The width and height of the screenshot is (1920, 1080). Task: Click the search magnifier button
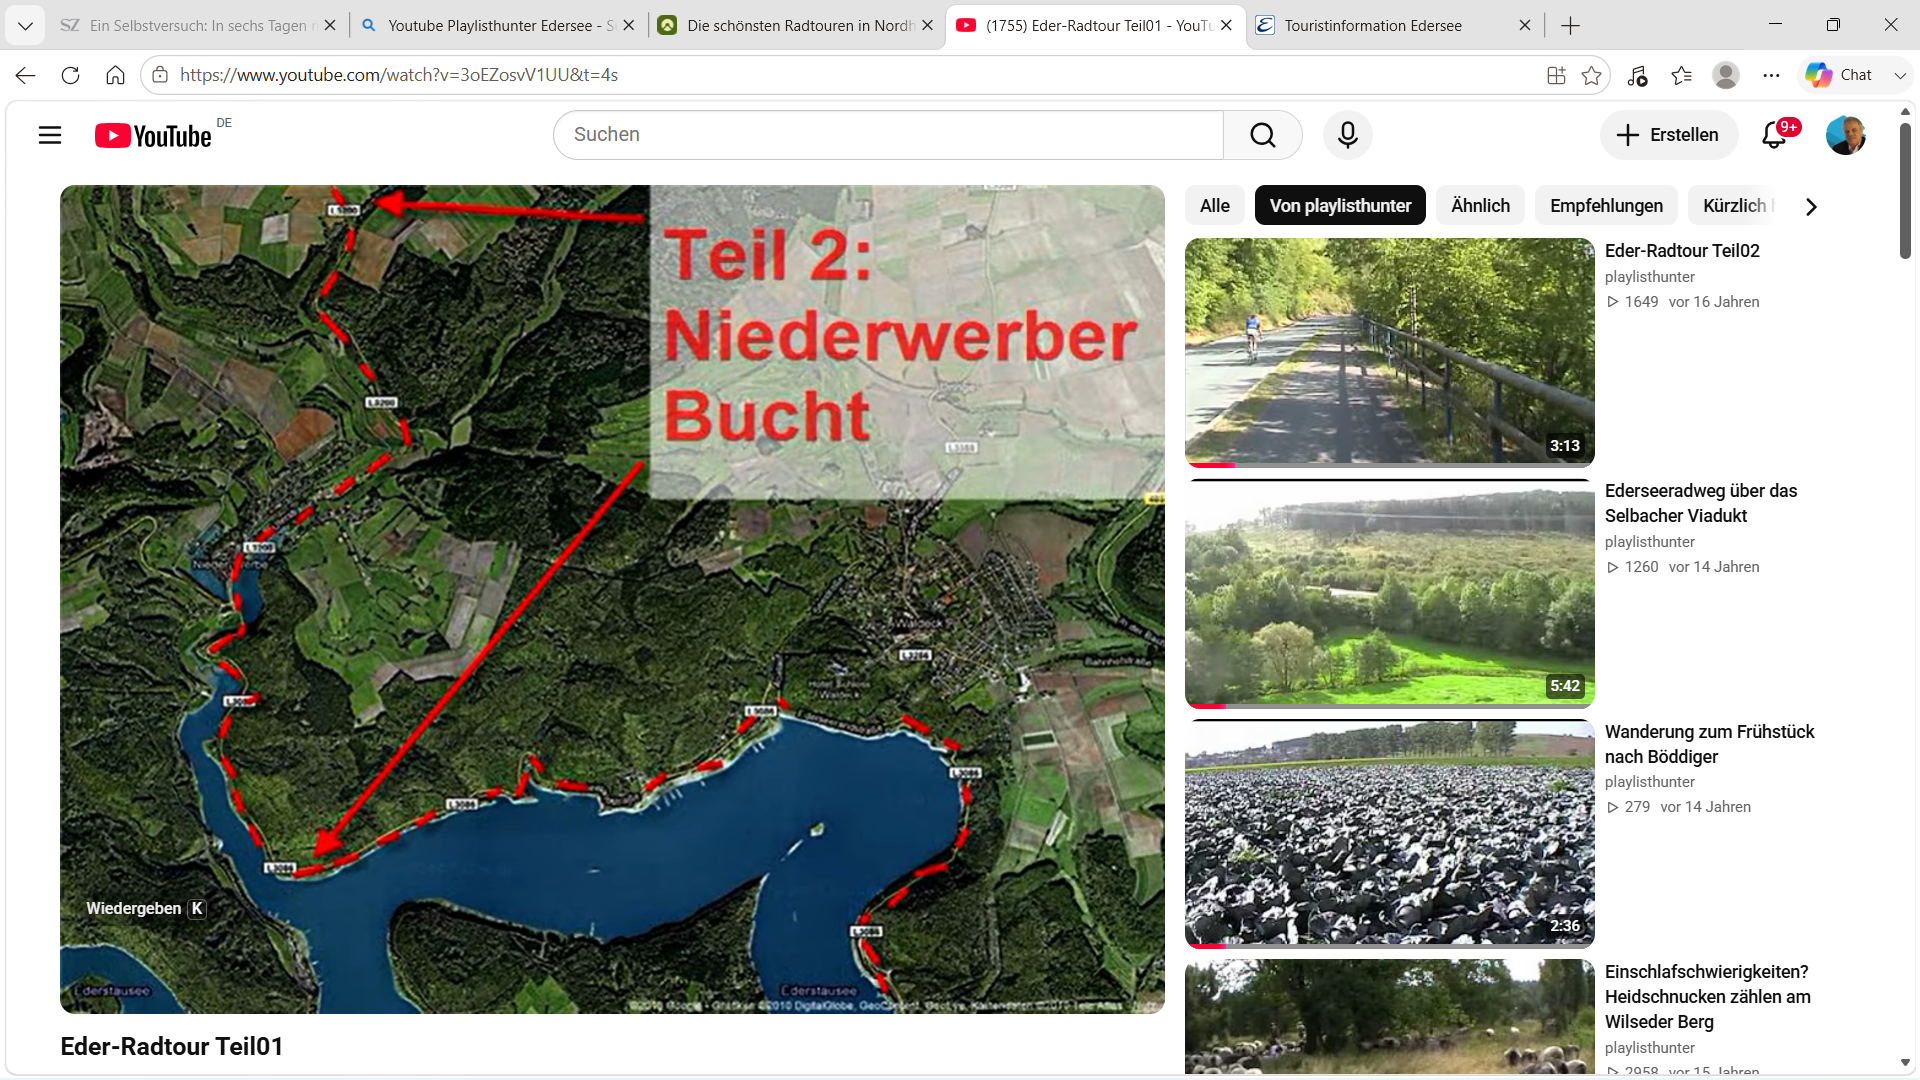point(1263,135)
